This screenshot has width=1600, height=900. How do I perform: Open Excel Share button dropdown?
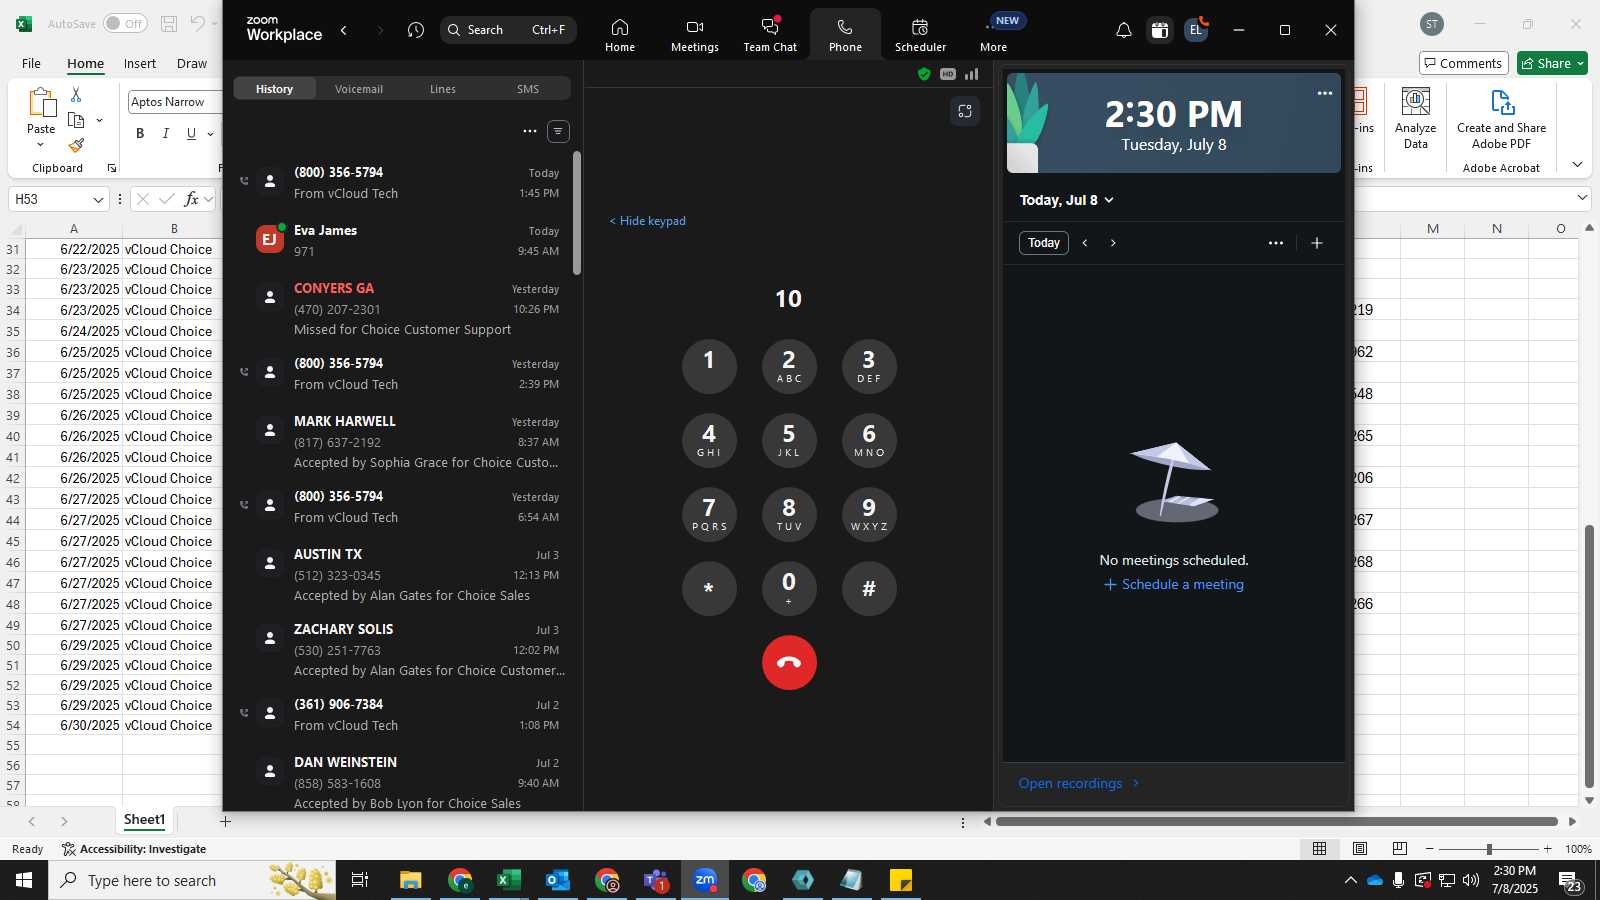click(x=1581, y=63)
